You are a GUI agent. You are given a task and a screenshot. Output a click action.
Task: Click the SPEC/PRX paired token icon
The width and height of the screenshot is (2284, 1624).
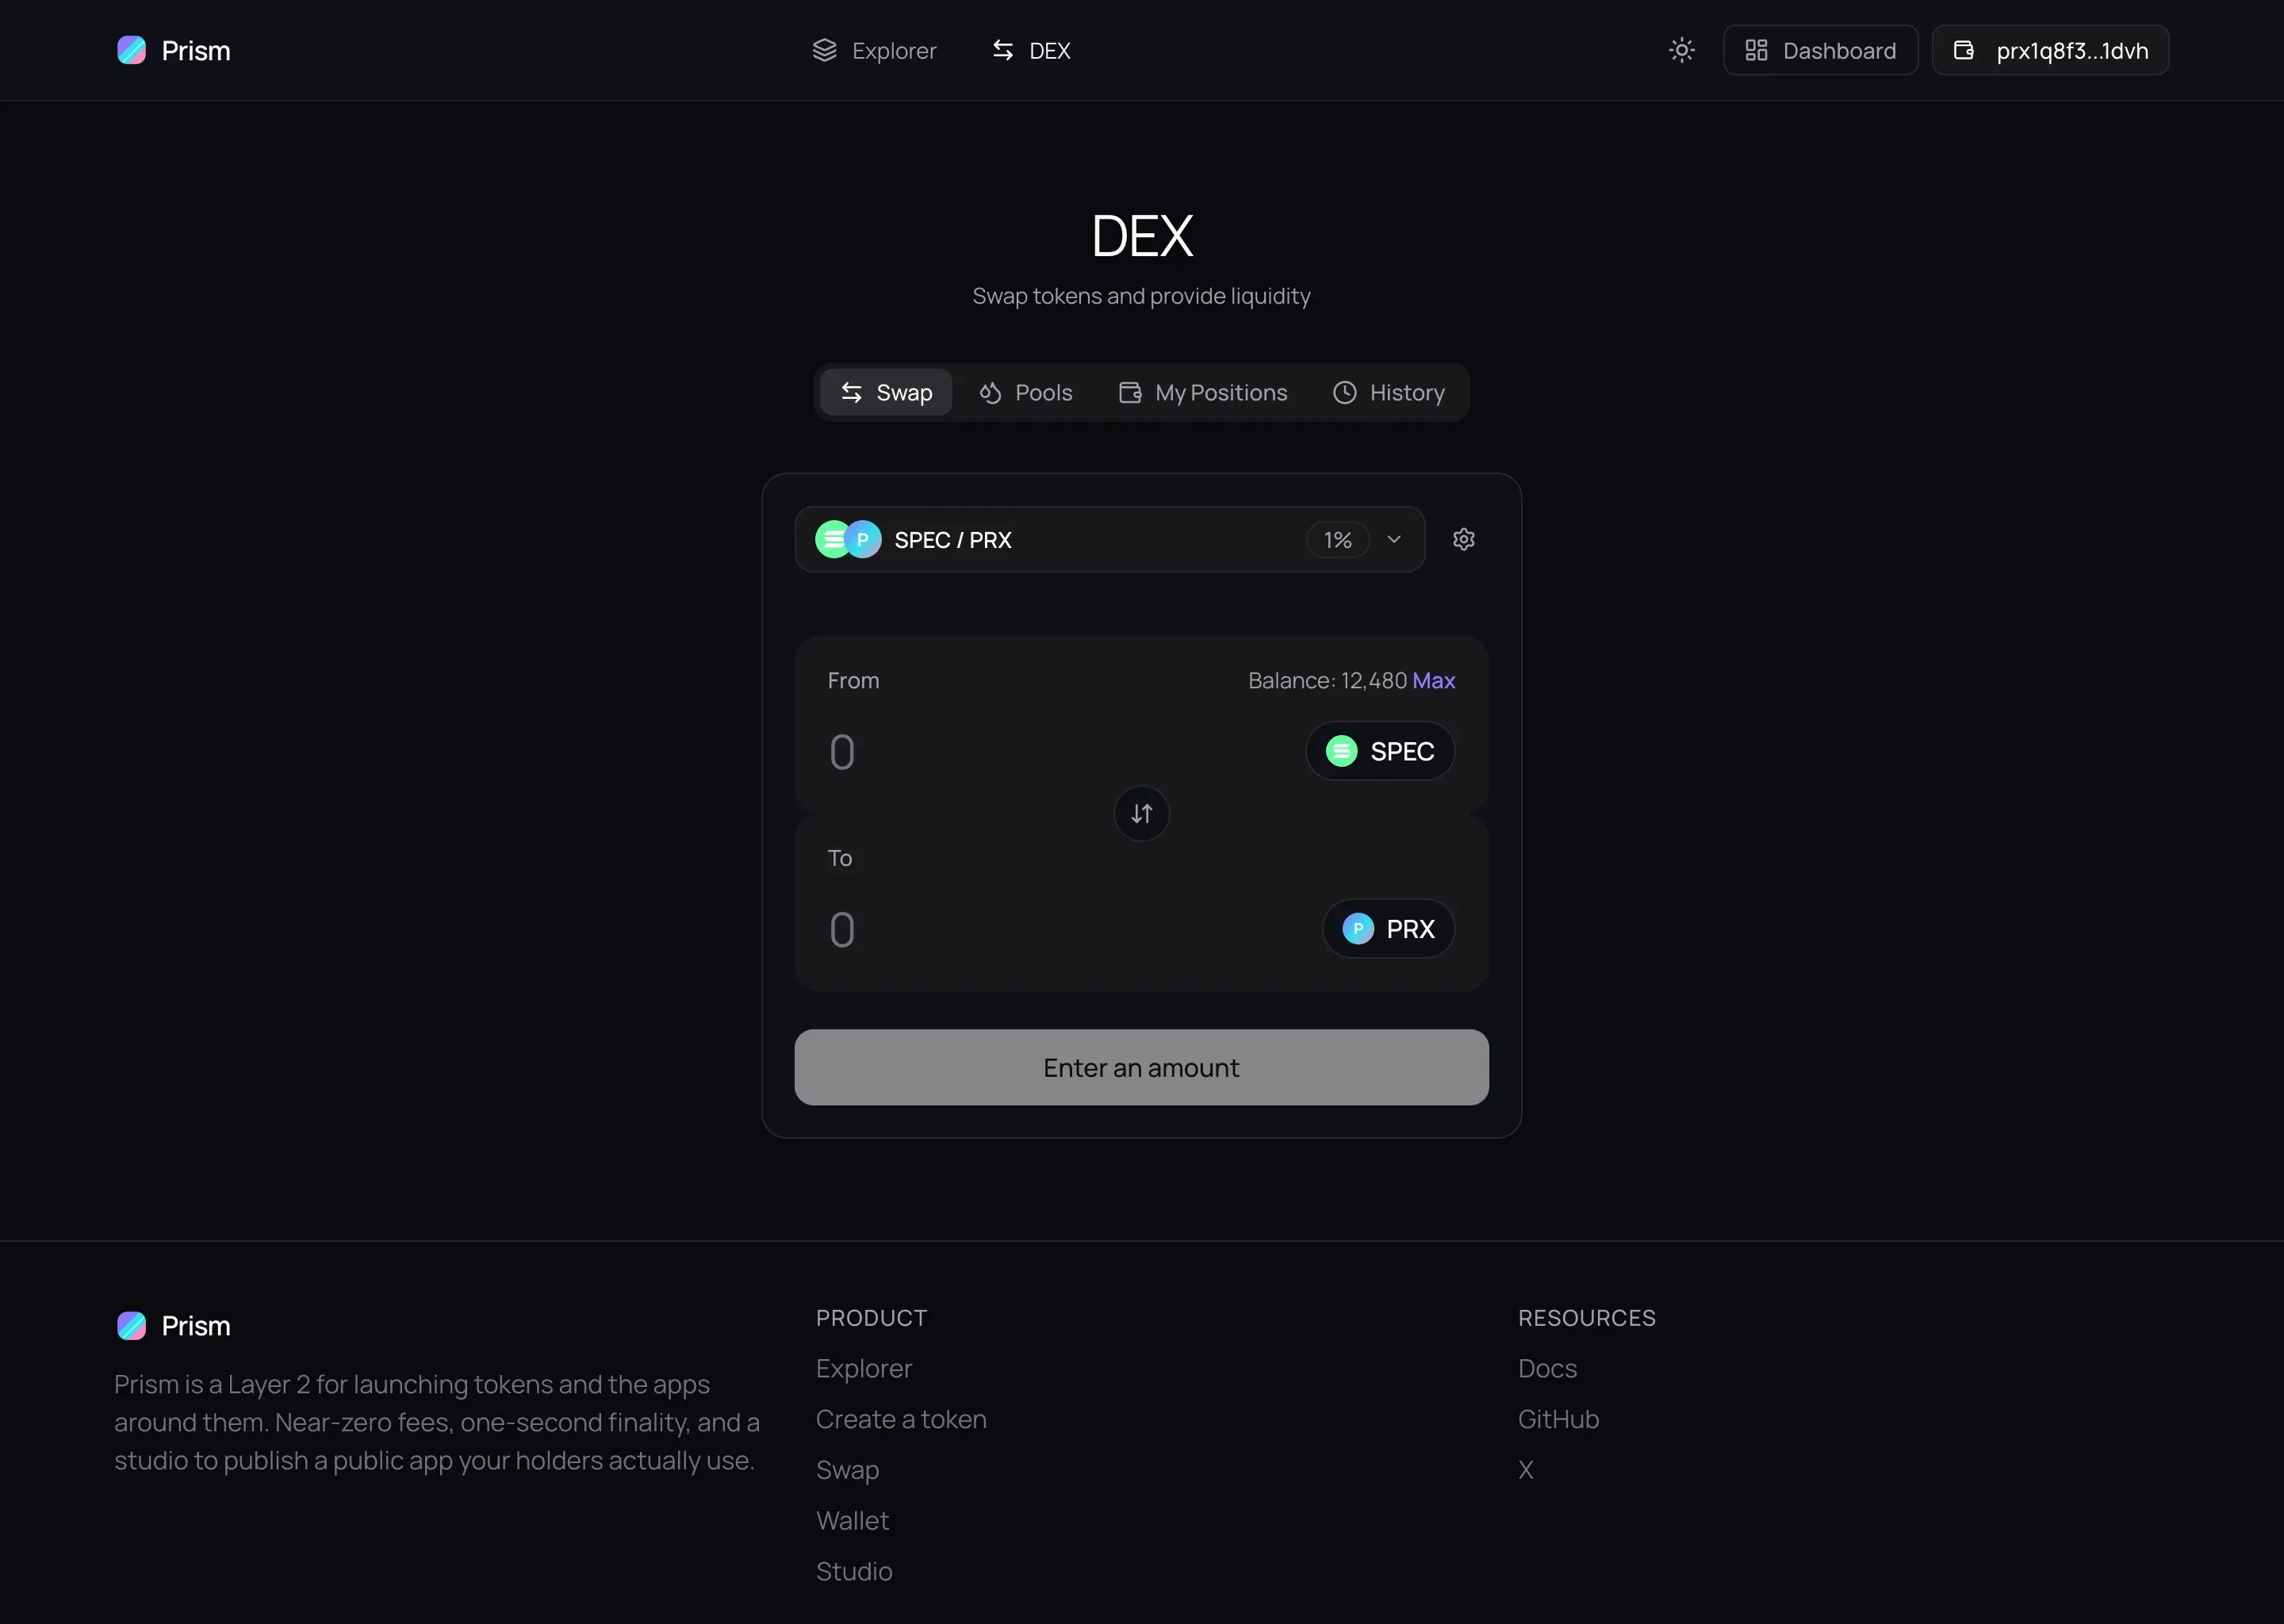pos(848,539)
